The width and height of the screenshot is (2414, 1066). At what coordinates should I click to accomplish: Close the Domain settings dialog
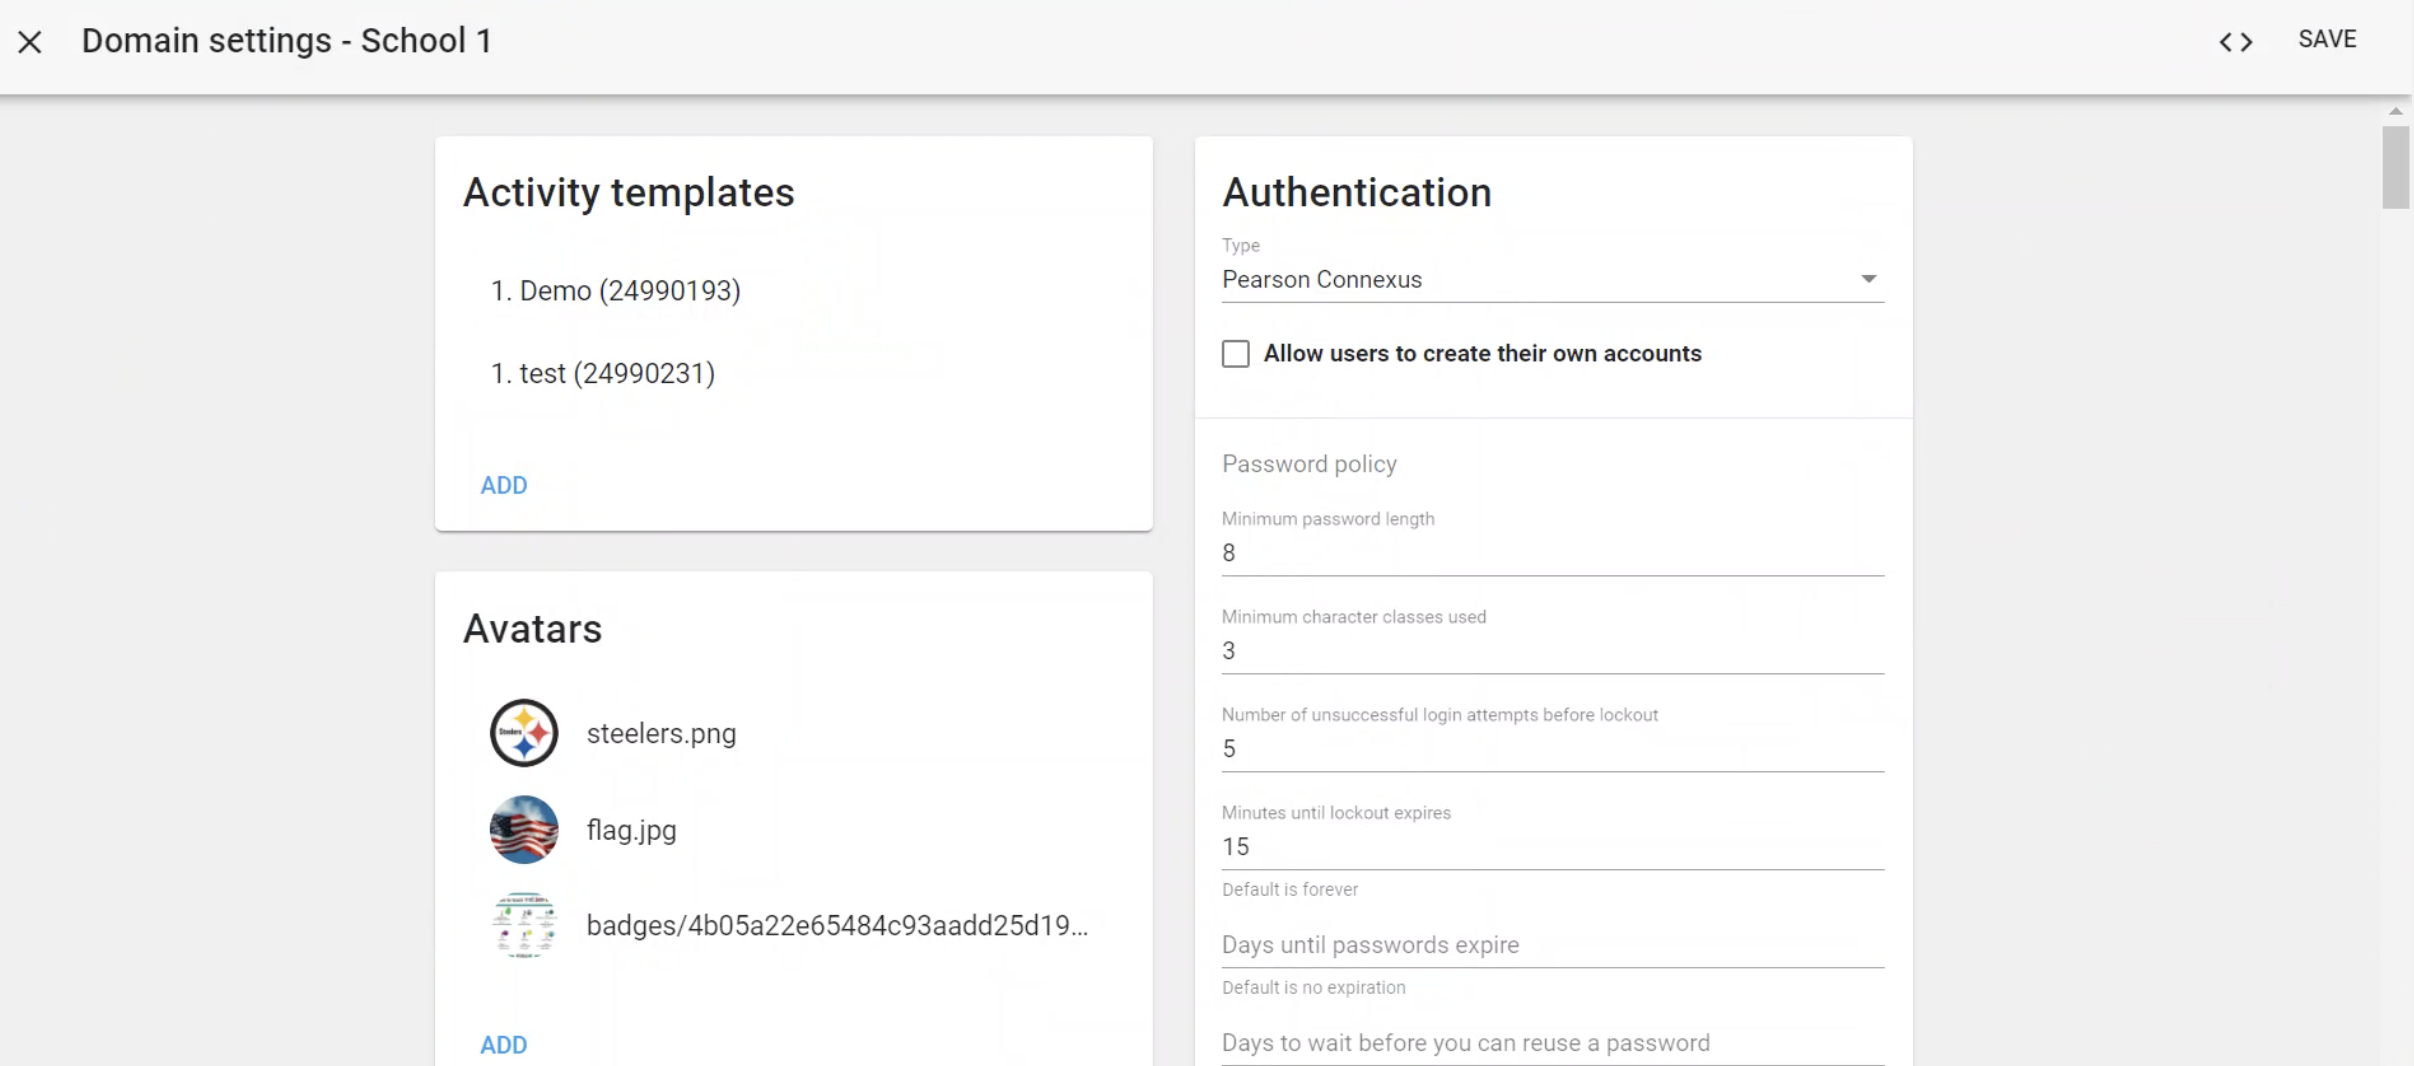(30, 42)
